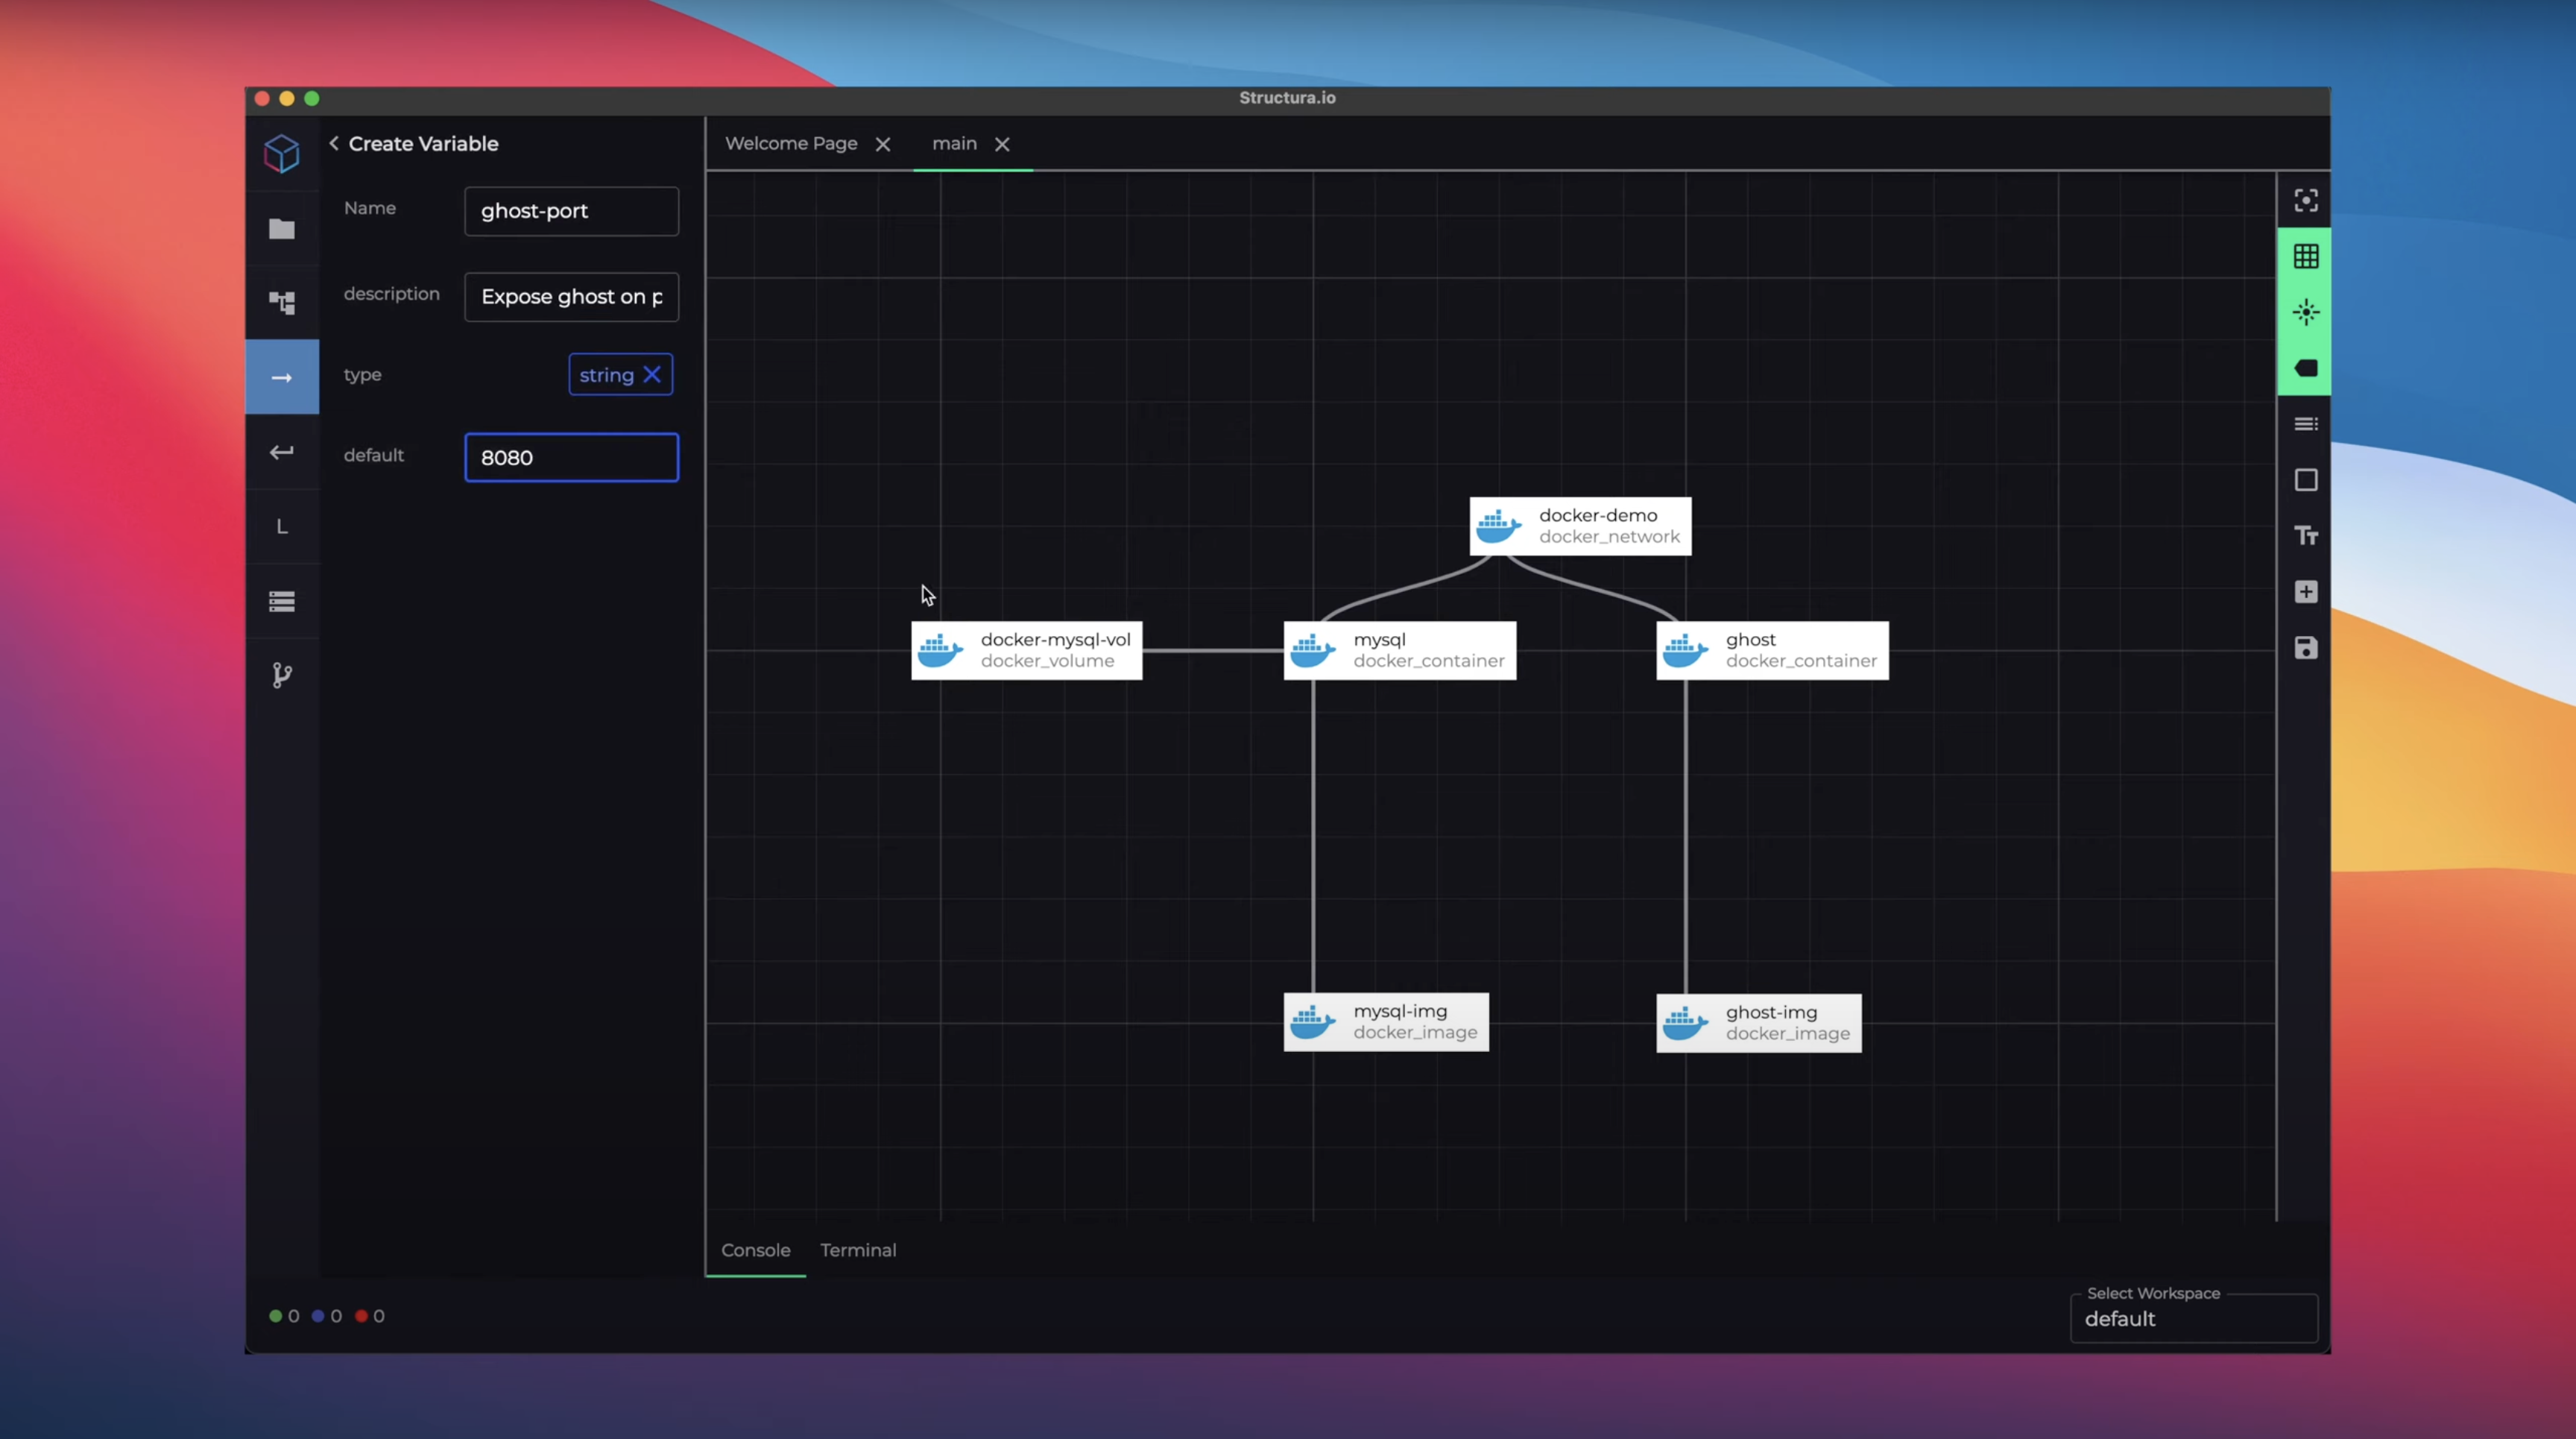Image resolution: width=2576 pixels, height=1439 pixels.
Task: Select the node hierarchy tool in sidebar
Action: (x=282, y=302)
